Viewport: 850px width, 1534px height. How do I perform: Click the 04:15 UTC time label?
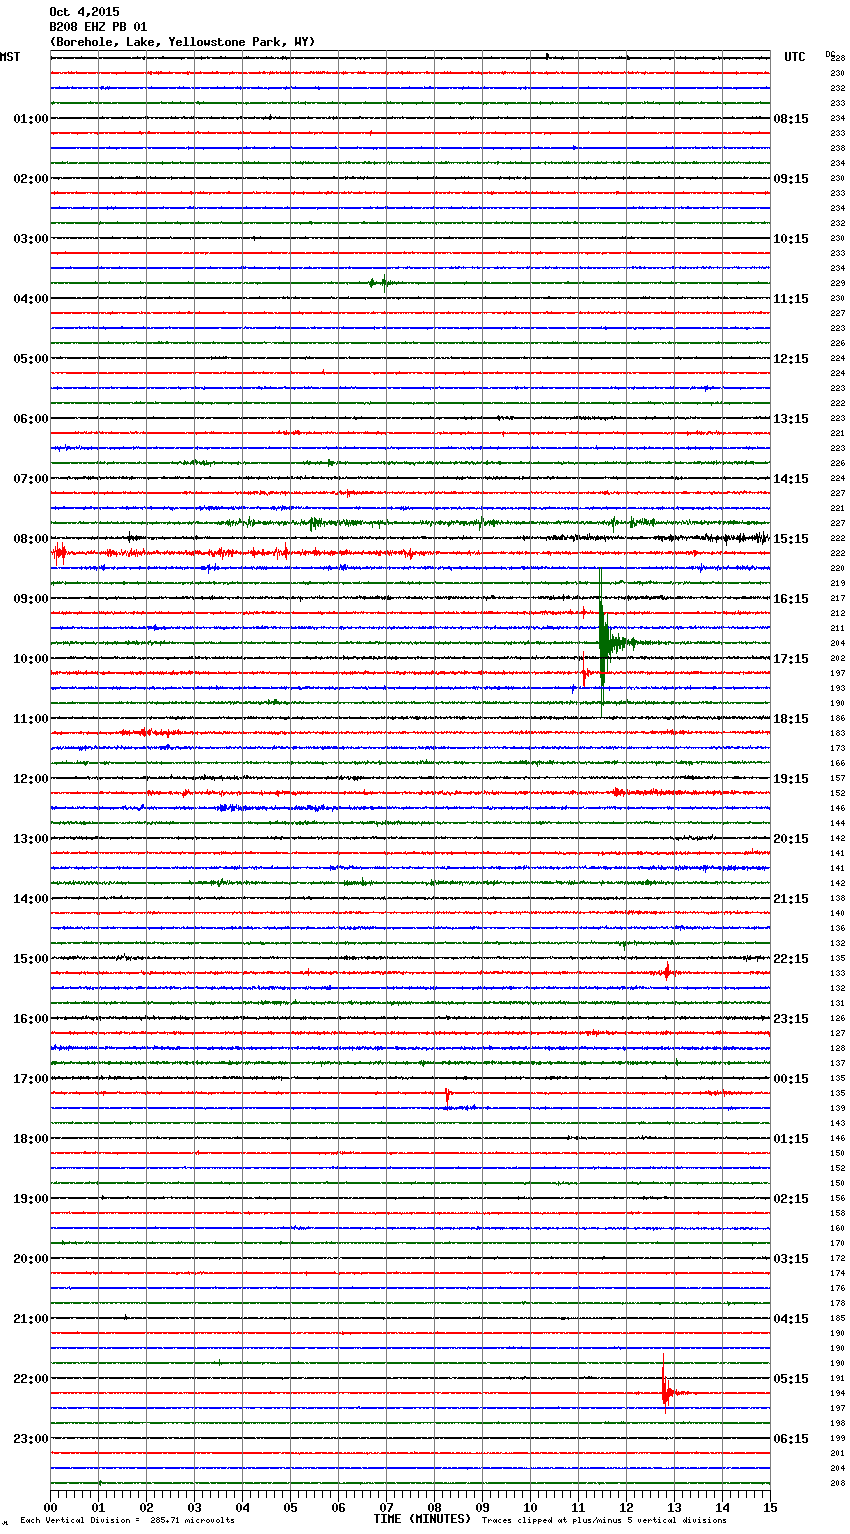(x=791, y=1319)
